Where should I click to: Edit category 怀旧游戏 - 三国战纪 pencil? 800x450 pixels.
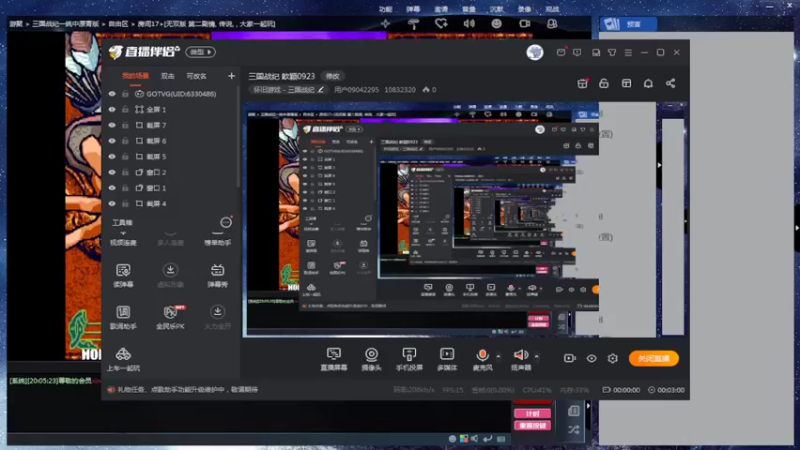point(321,89)
